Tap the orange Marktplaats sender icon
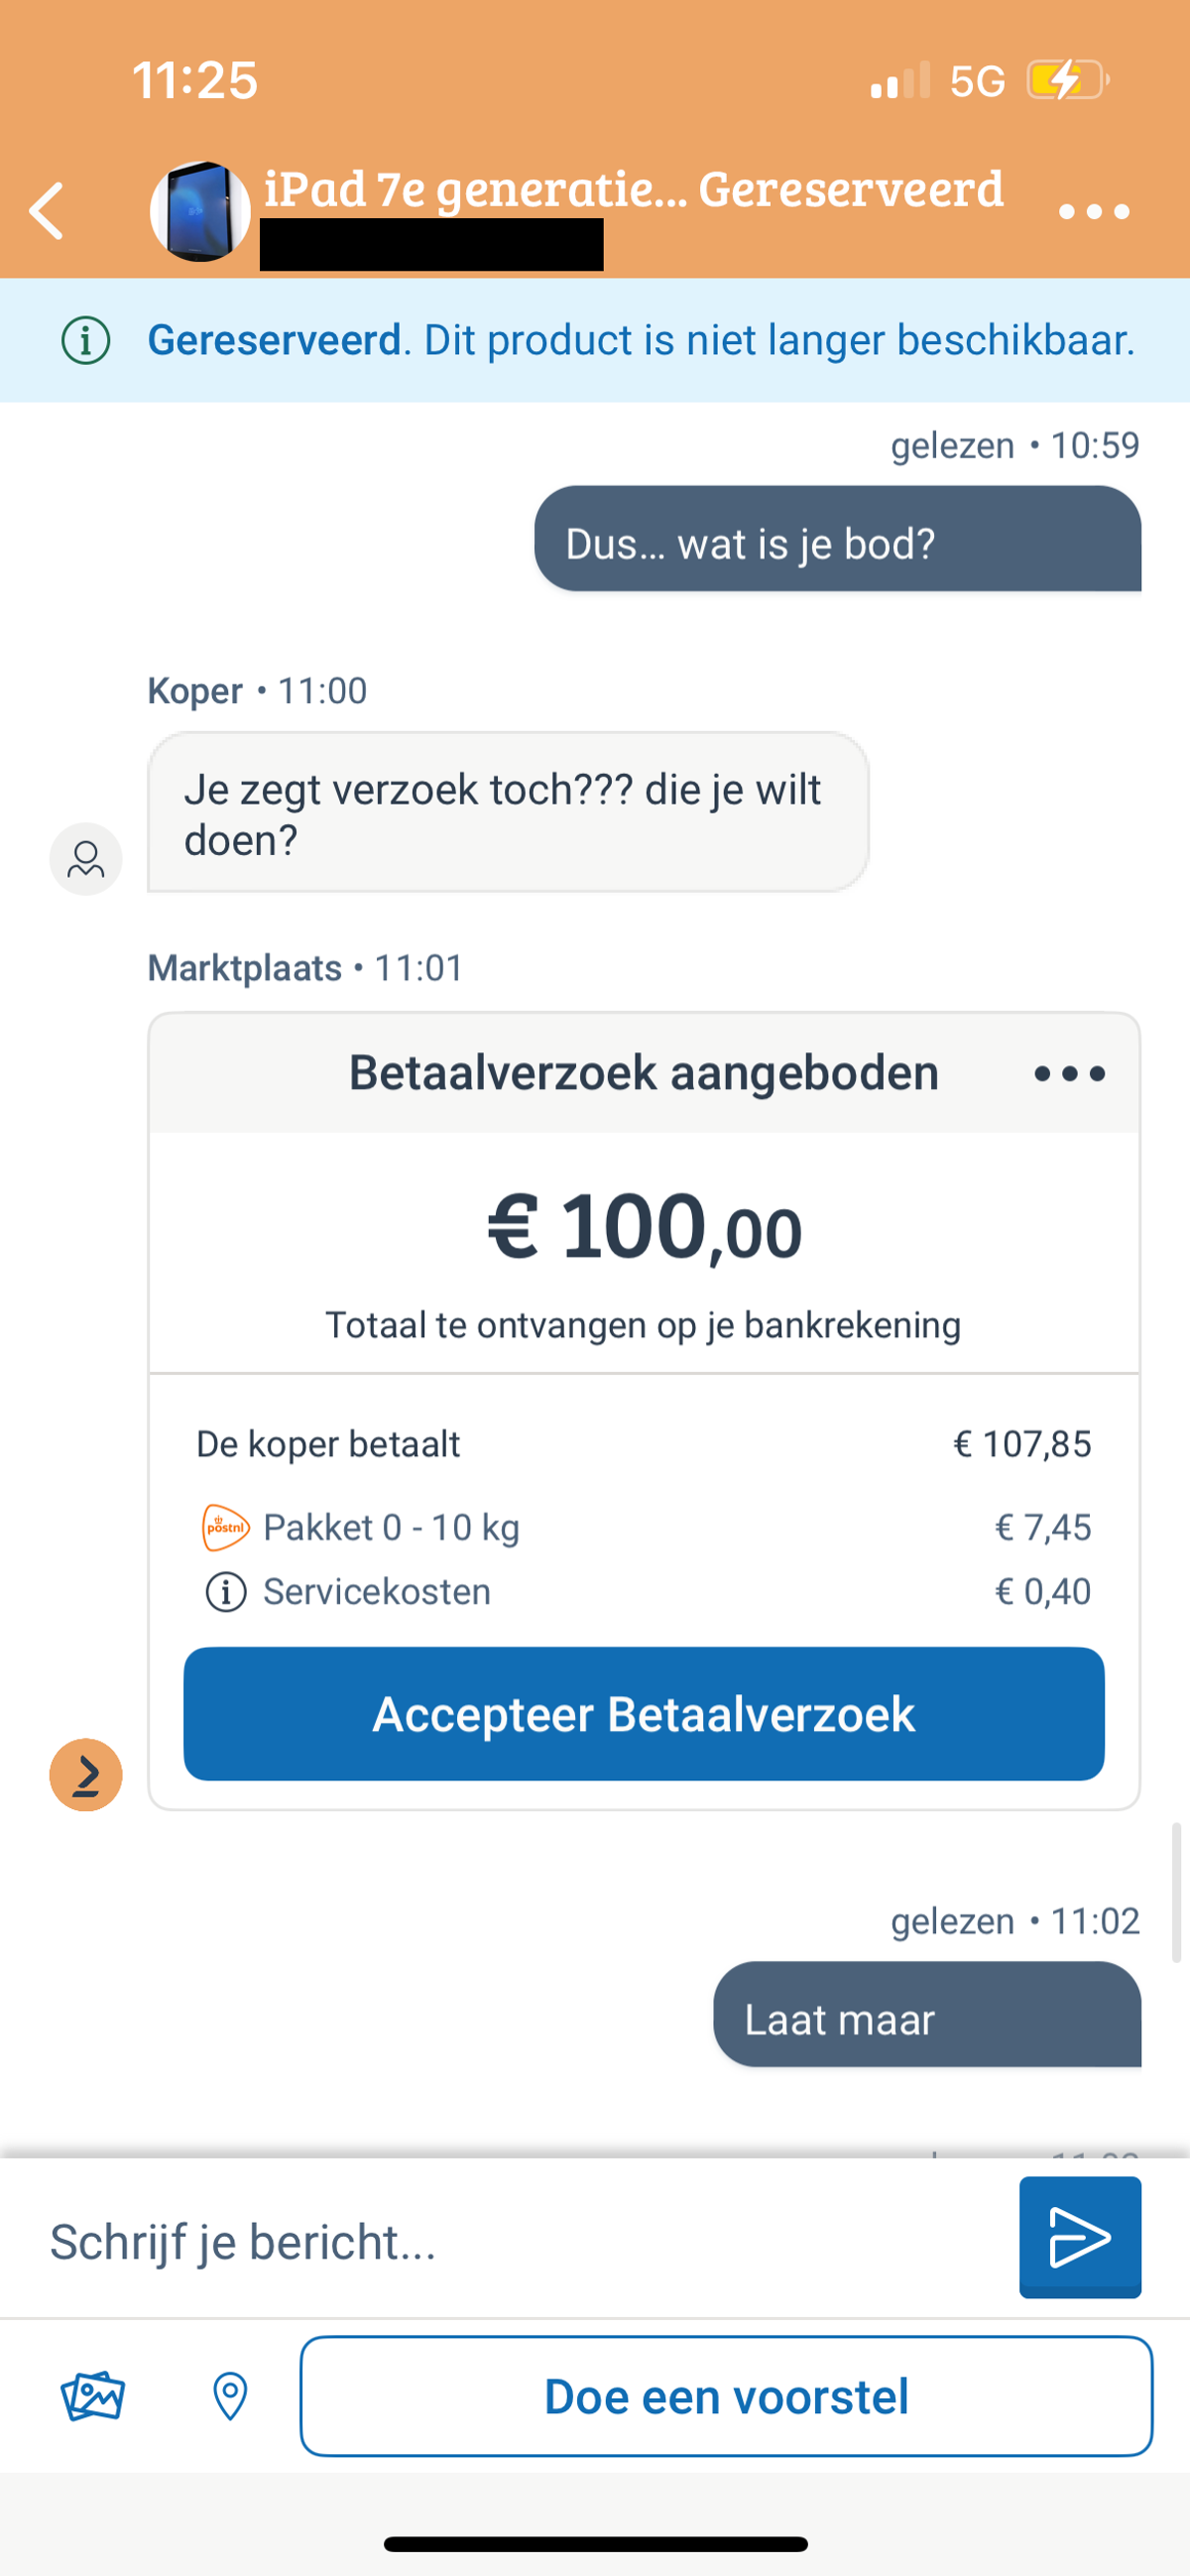The image size is (1190, 2576). point(86,1775)
